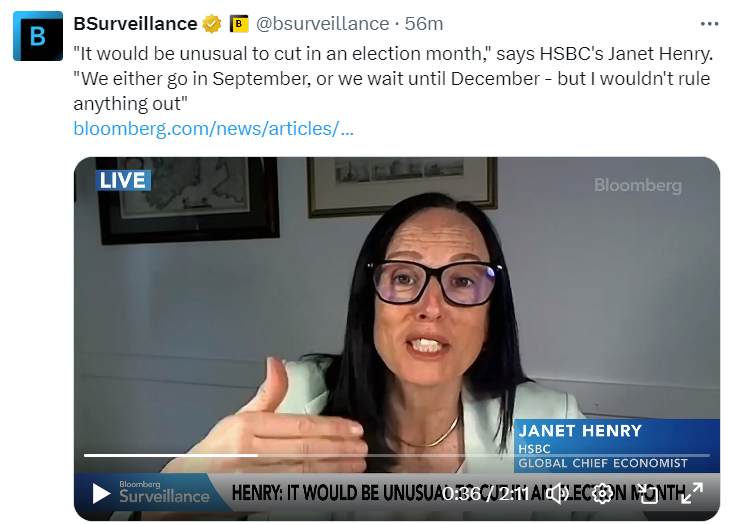Enable picture-in-picture mode for video
The width and height of the screenshot is (734, 524).
tap(647, 494)
